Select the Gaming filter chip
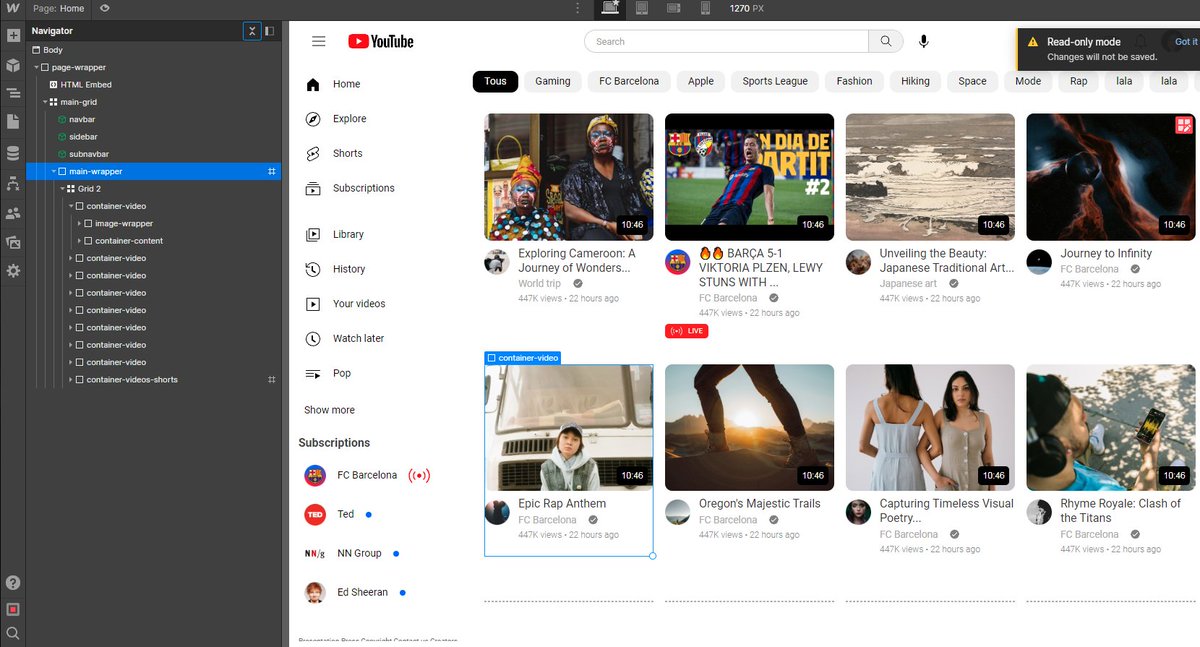The width and height of the screenshot is (1200, 647). point(552,81)
